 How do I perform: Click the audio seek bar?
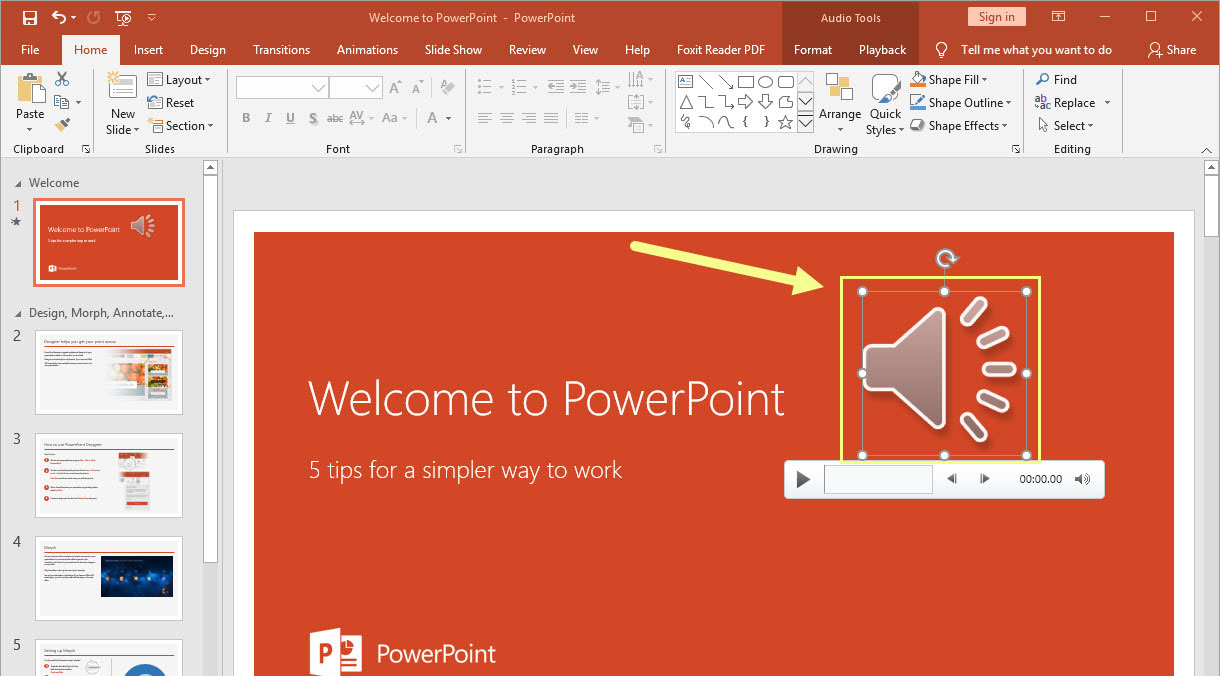click(878, 479)
